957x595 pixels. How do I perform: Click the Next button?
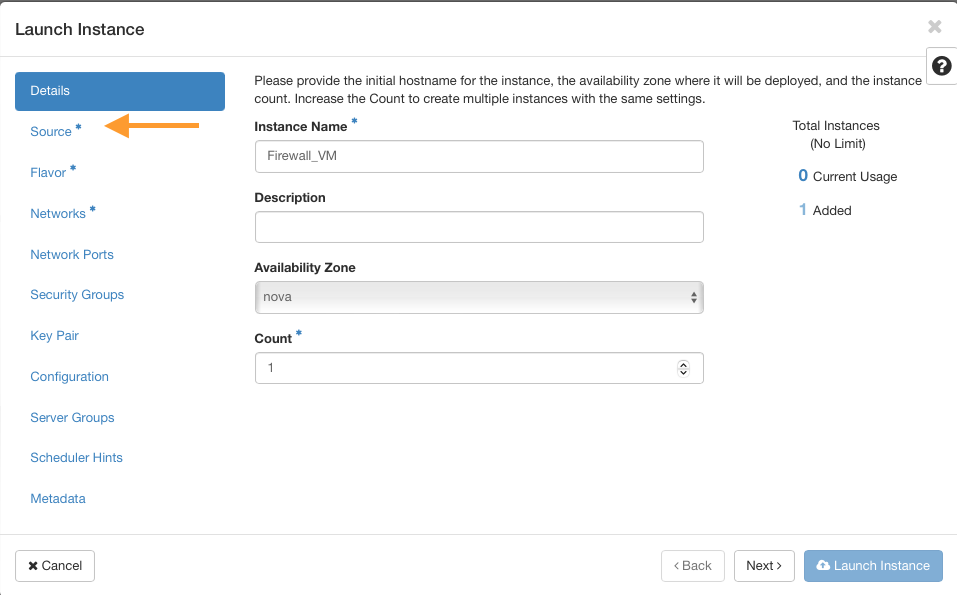[764, 566]
